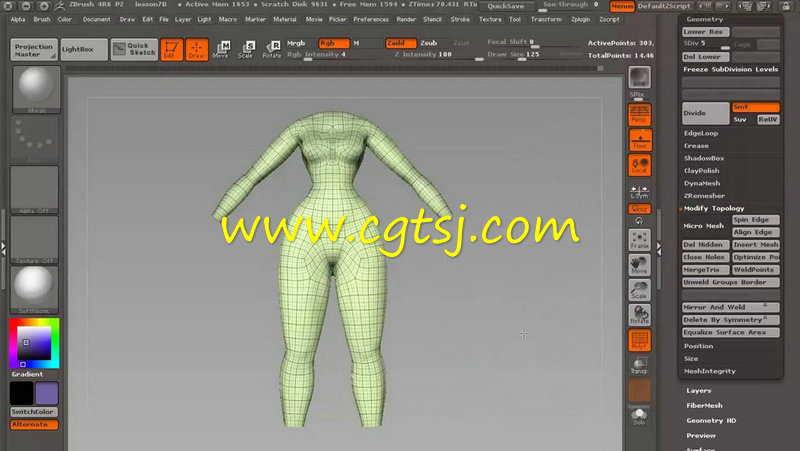Click the Projection Master button
This screenshot has height=451, width=800.
tap(34, 49)
